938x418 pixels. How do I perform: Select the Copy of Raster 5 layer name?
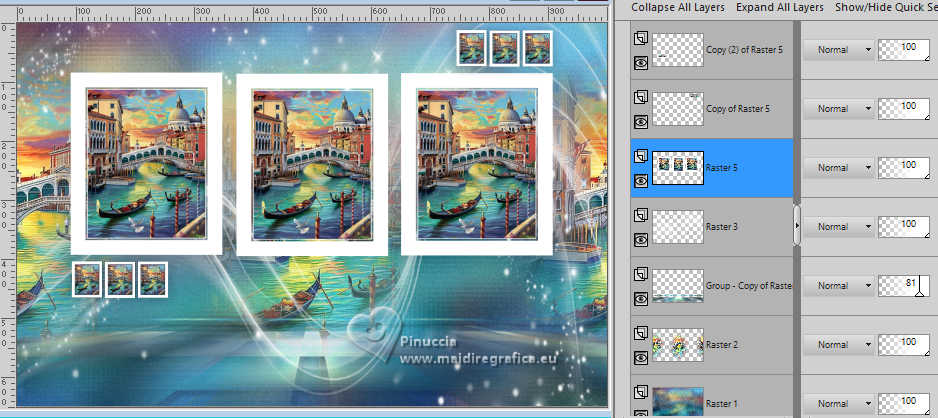(738, 109)
